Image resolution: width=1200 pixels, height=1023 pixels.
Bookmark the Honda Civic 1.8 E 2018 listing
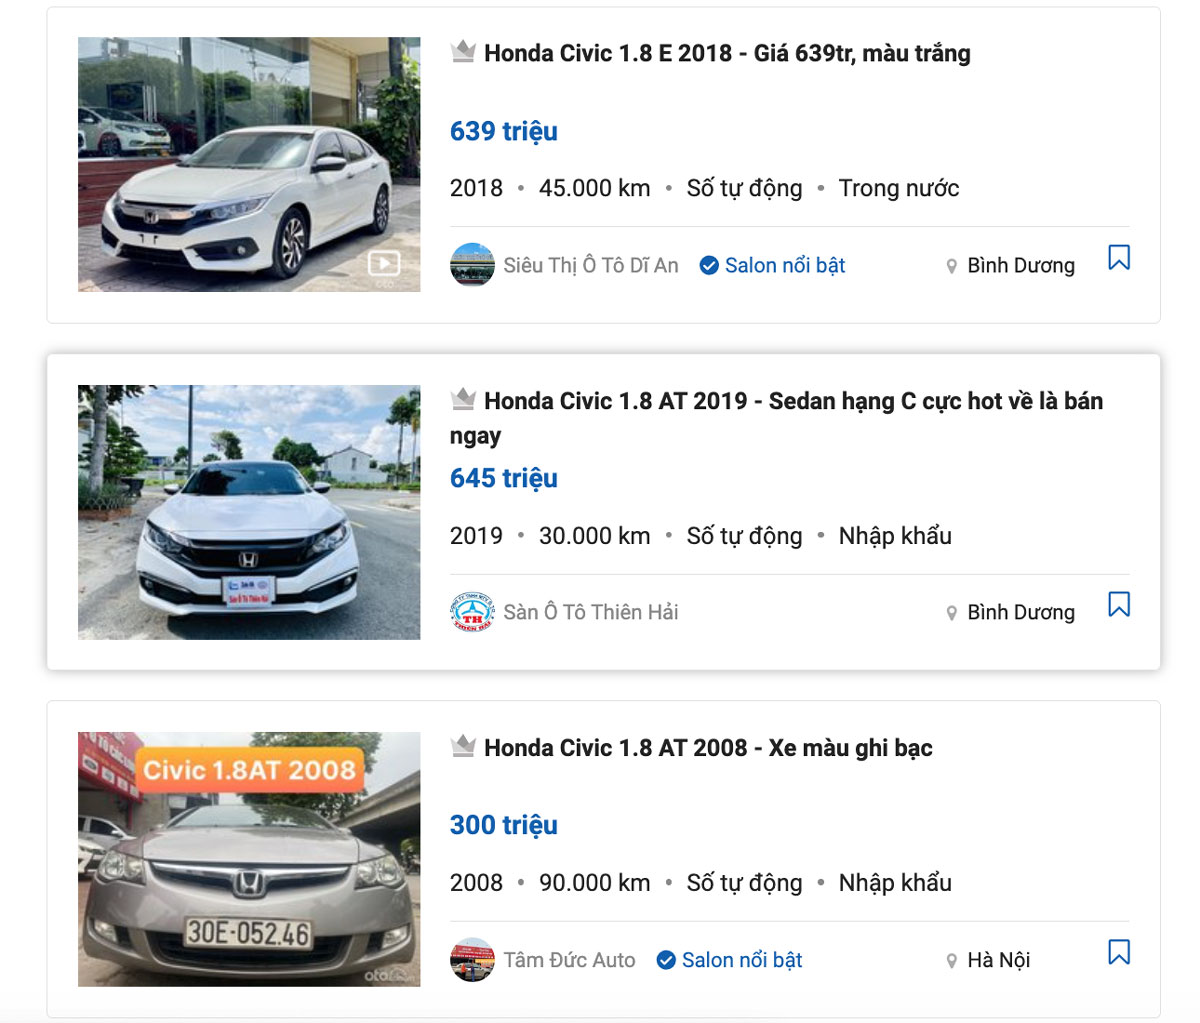coord(1120,258)
